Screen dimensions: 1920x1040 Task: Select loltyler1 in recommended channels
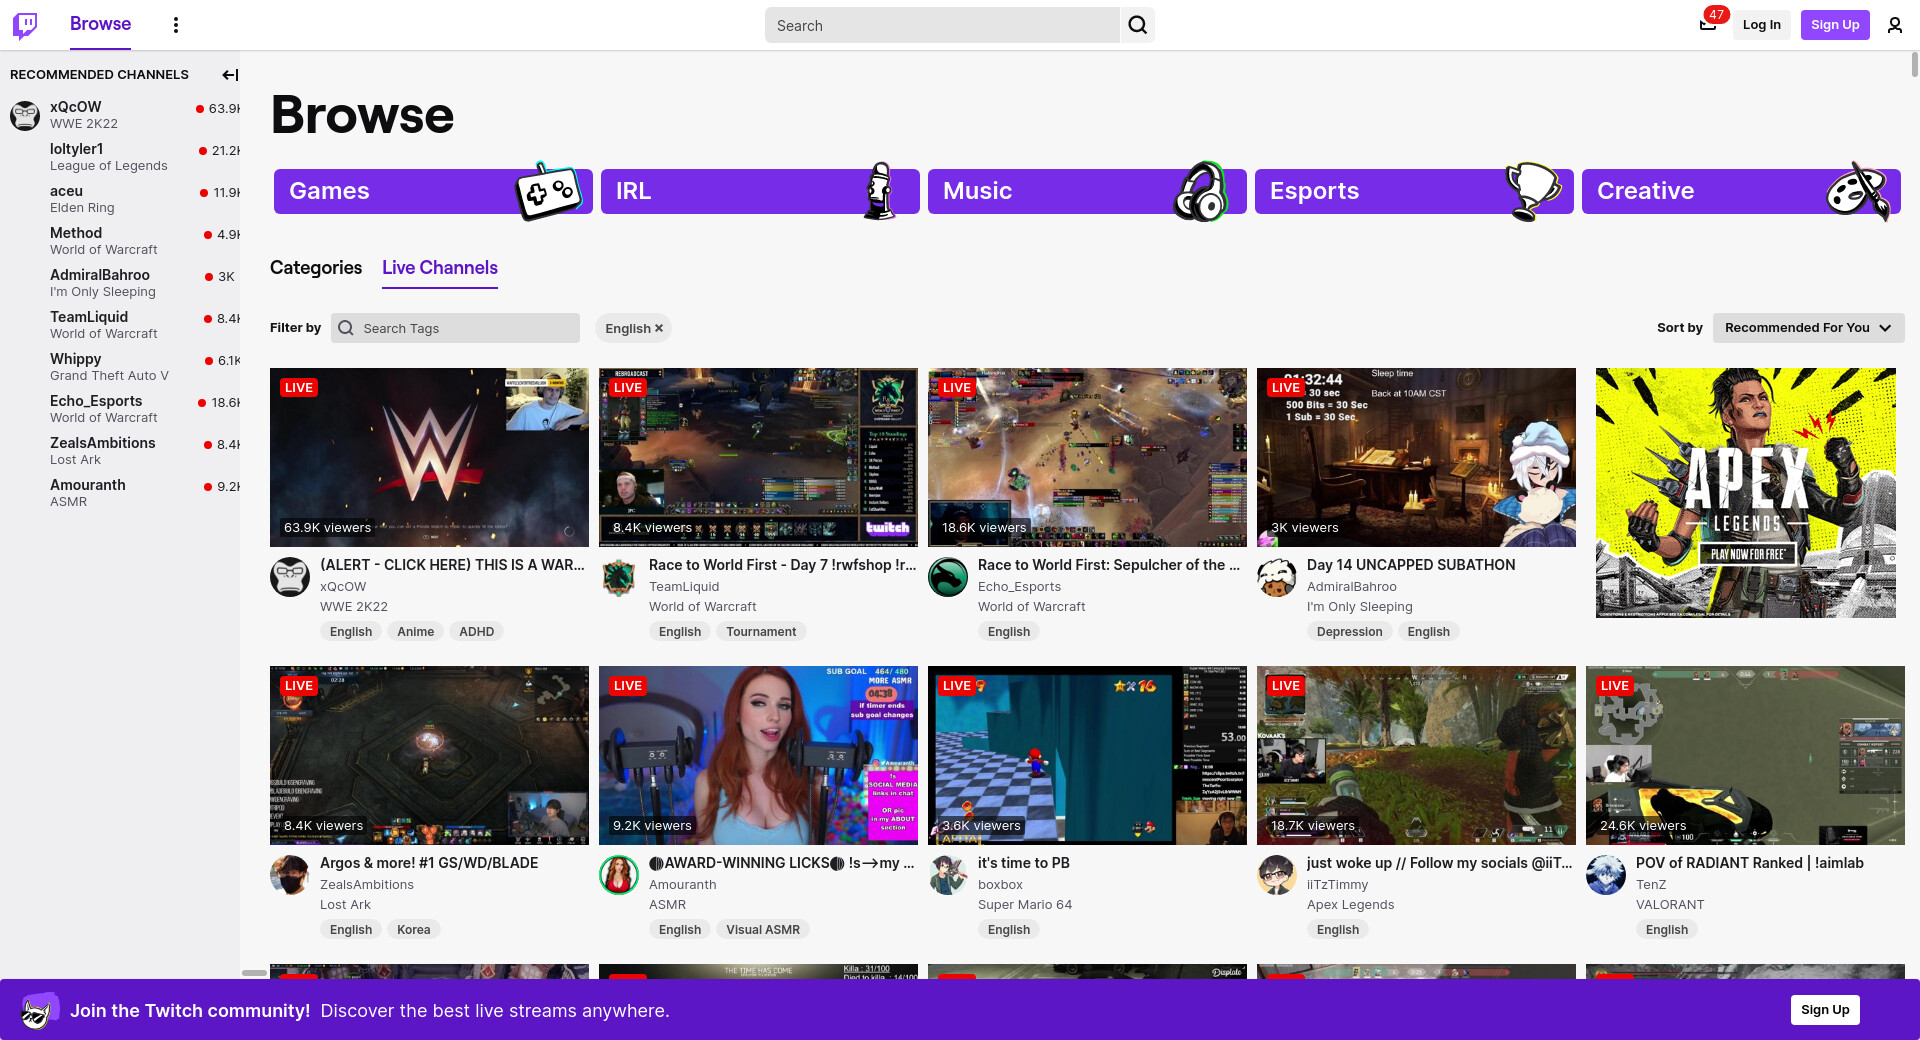pyautogui.click(x=120, y=157)
